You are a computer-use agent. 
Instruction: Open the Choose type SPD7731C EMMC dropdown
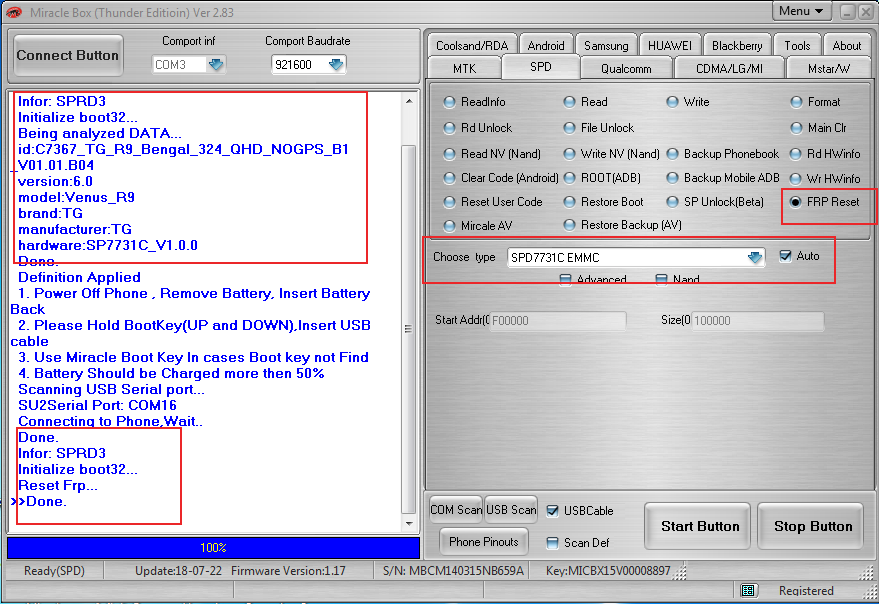click(x=755, y=257)
